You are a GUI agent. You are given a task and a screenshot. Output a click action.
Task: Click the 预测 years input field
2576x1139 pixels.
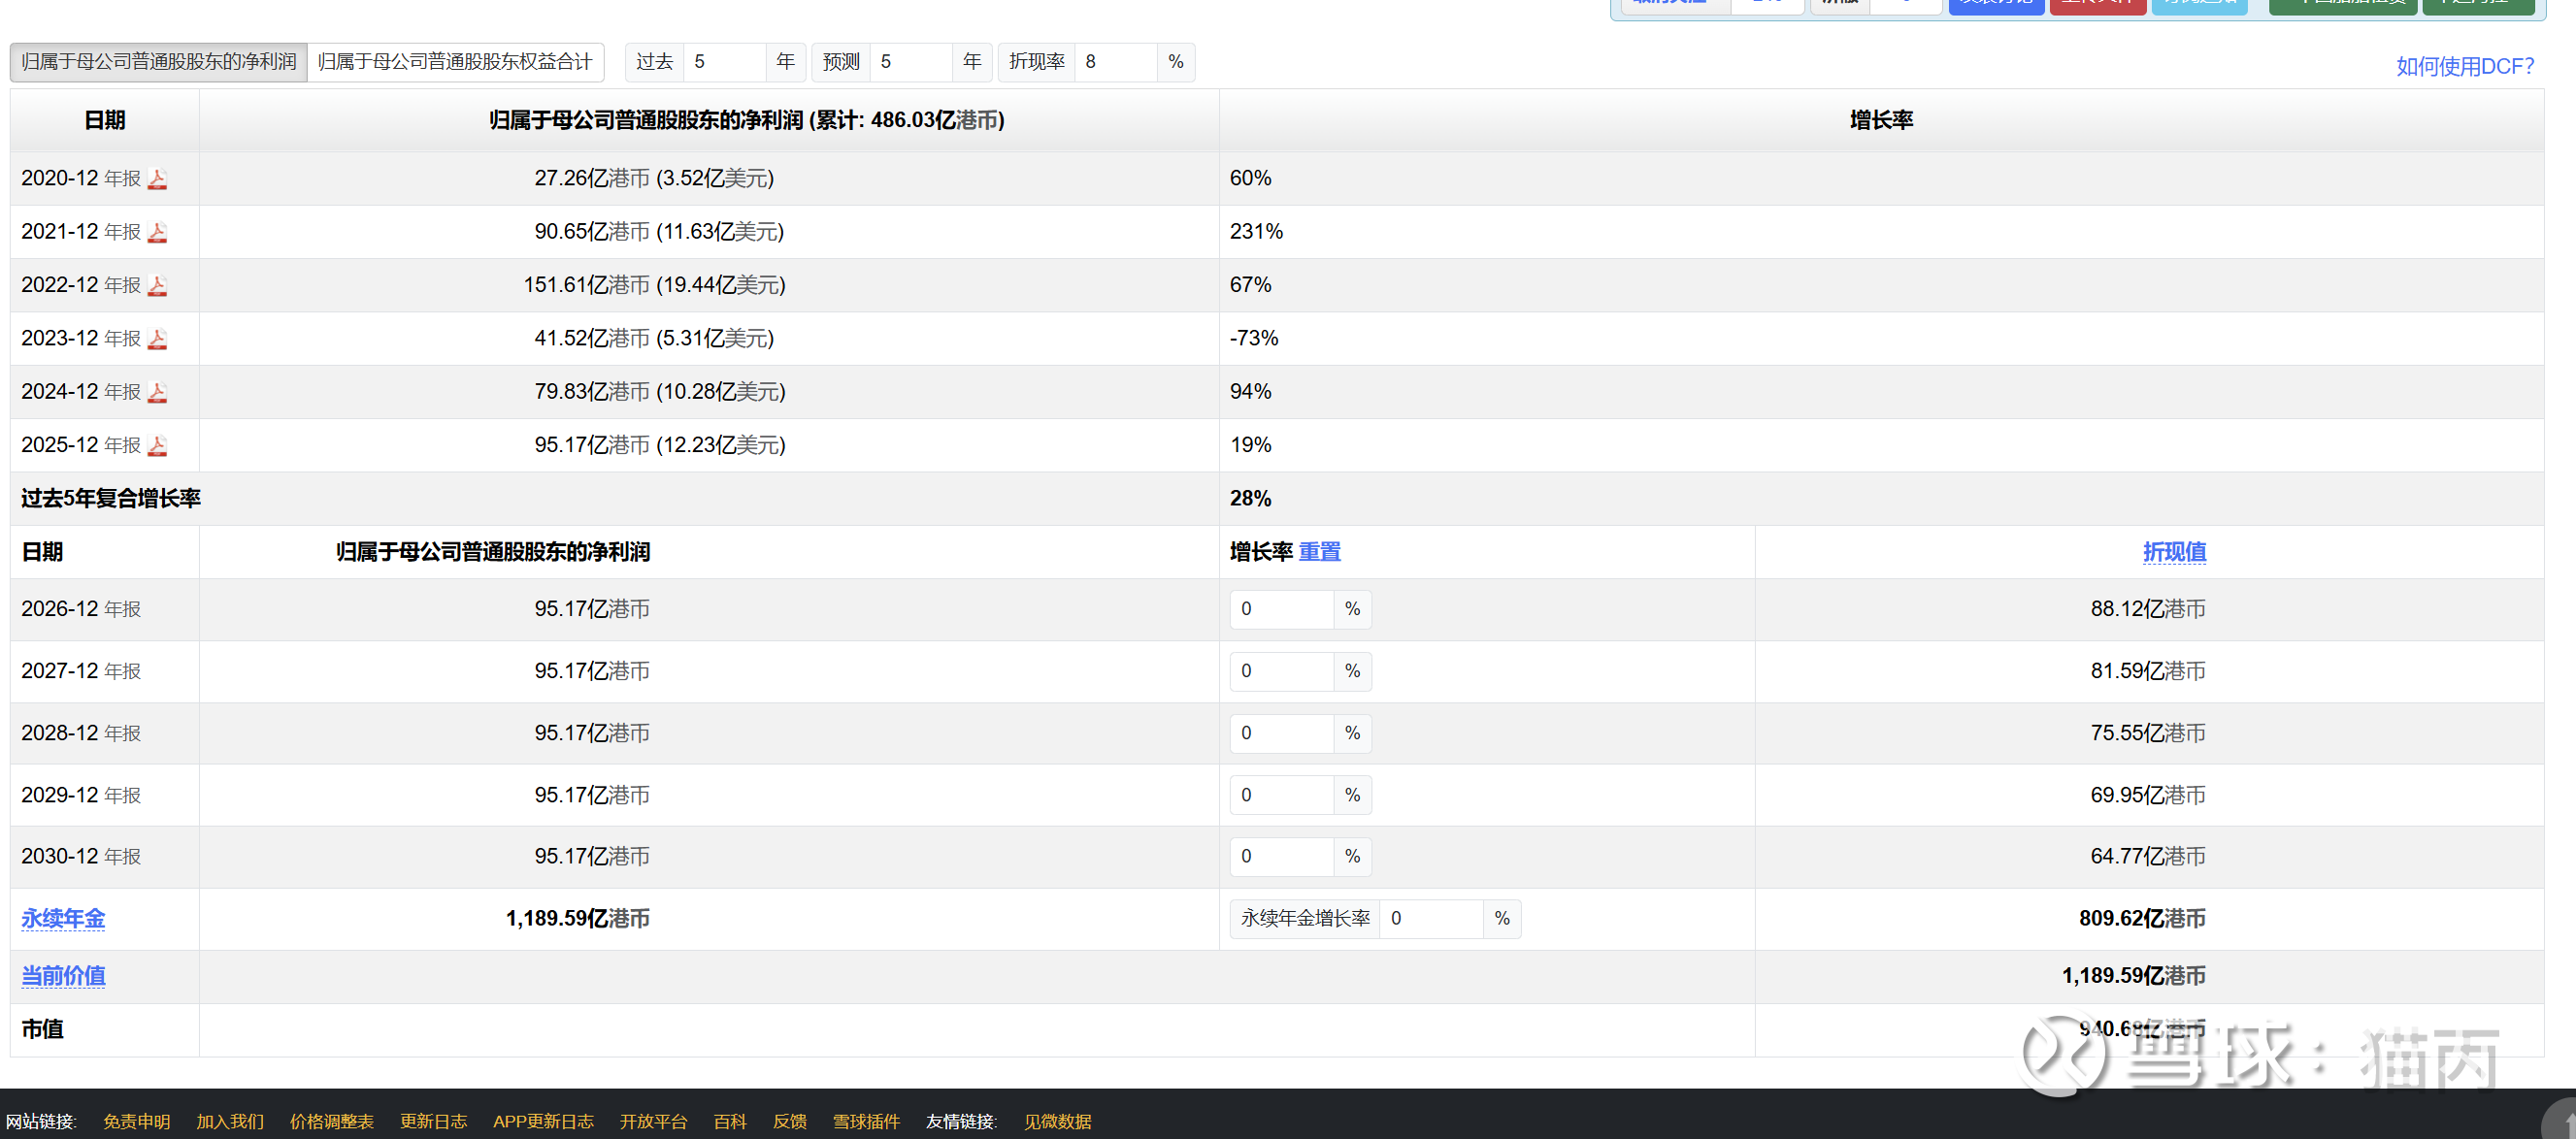point(910,62)
